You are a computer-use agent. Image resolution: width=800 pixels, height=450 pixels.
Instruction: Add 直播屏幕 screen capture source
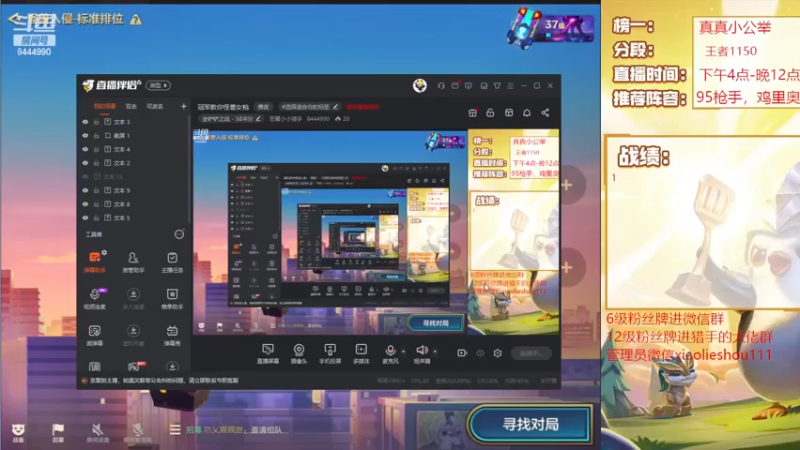pos(268,354)
